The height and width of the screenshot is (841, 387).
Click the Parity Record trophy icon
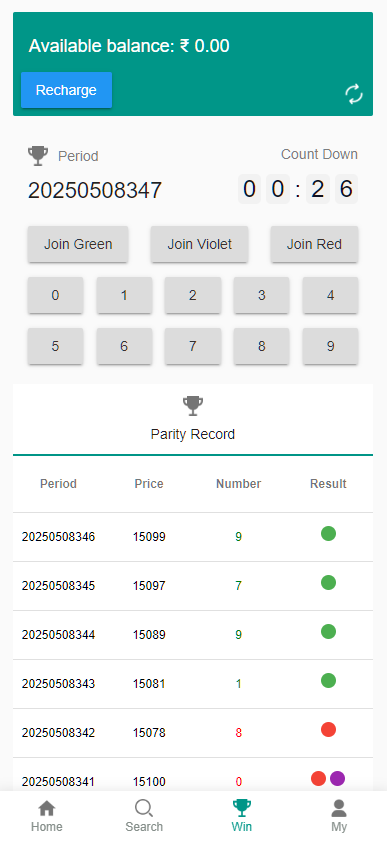point(193,406)
